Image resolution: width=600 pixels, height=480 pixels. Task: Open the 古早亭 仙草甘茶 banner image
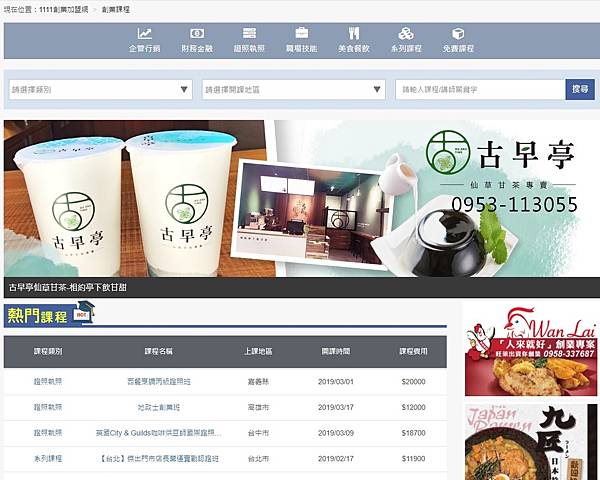click(302, 199)
